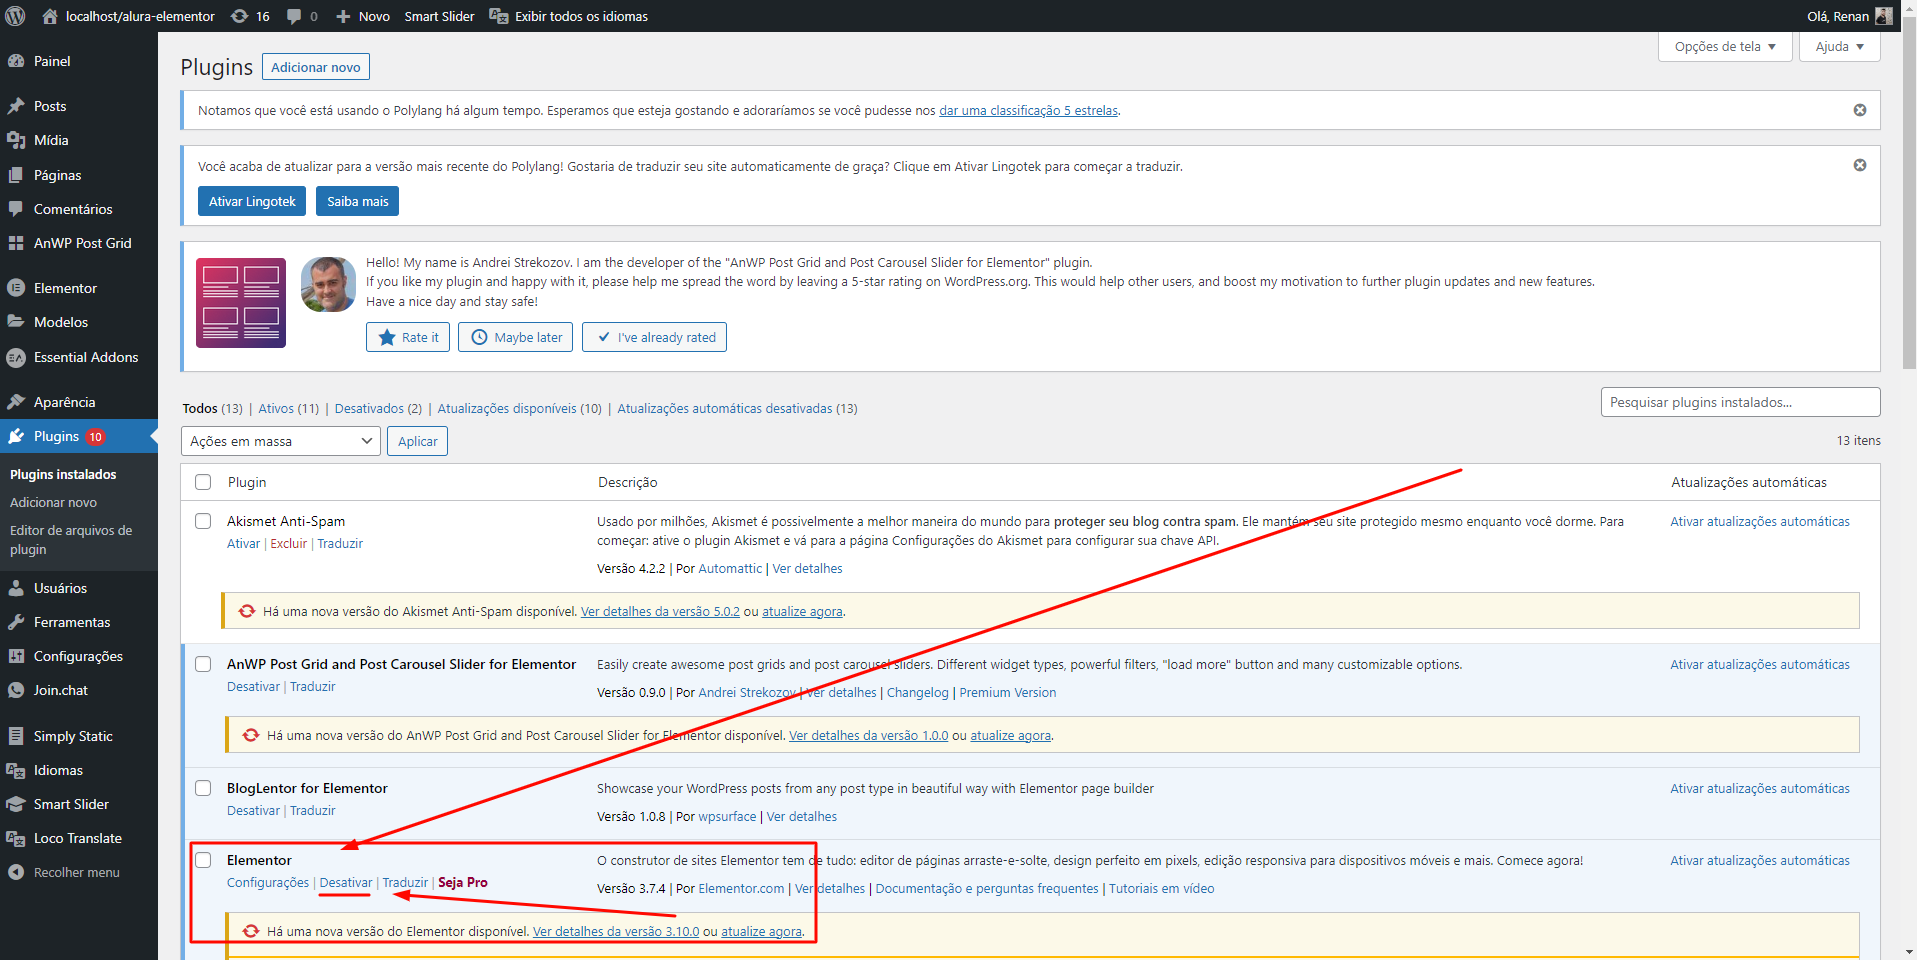Image resolution: width=1917 pixels, height=960 pixels.
Task: Open Ver detalhes da versão 1.0.0 link
Action: pyautogui.click(x=868, y=735)
